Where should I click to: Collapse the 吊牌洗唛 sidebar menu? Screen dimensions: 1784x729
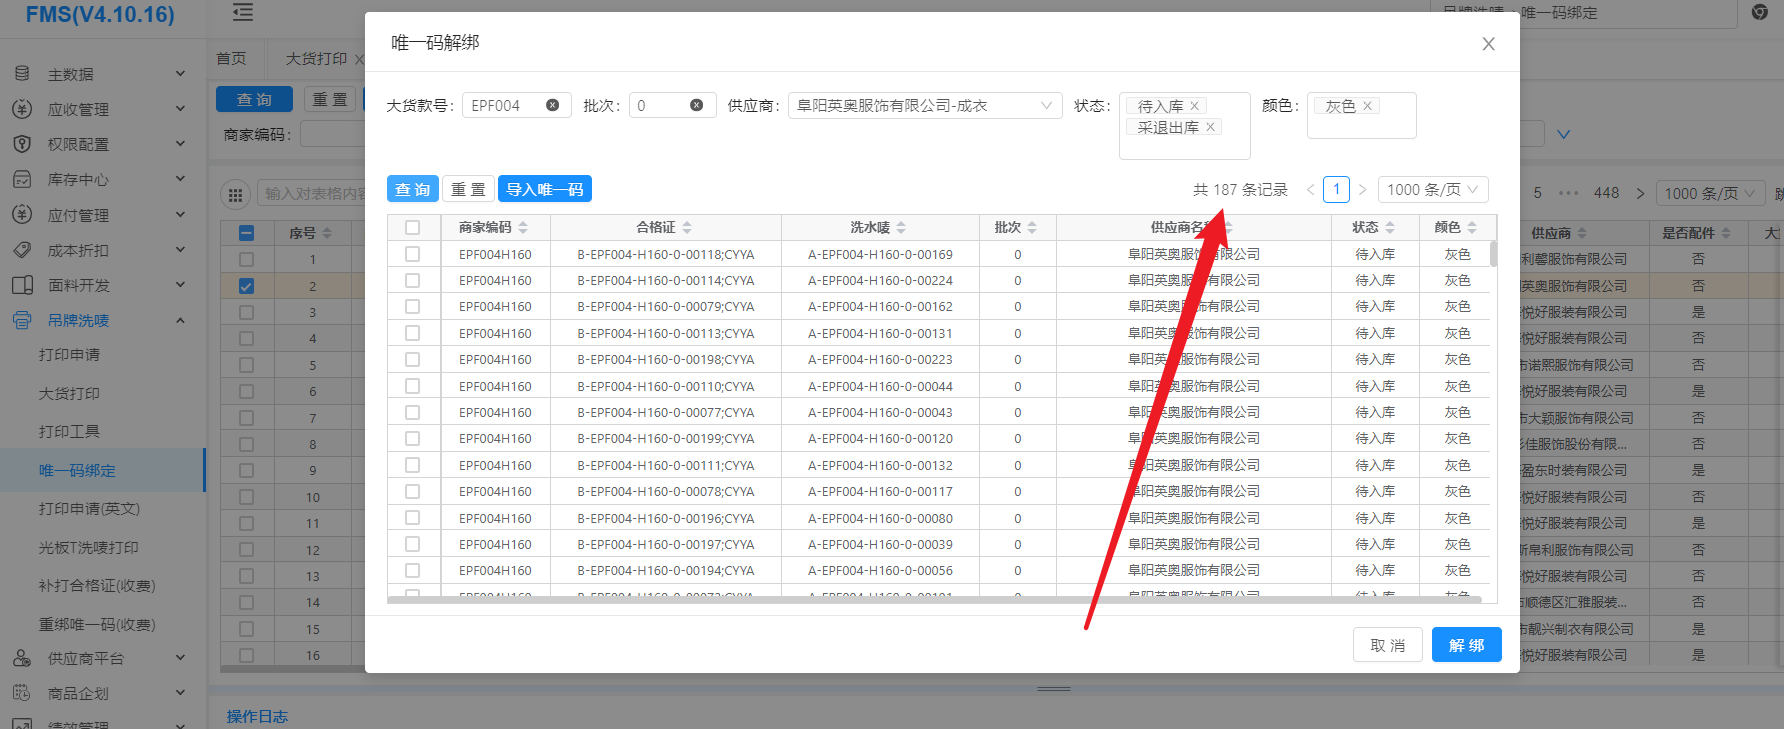(180, 321)
